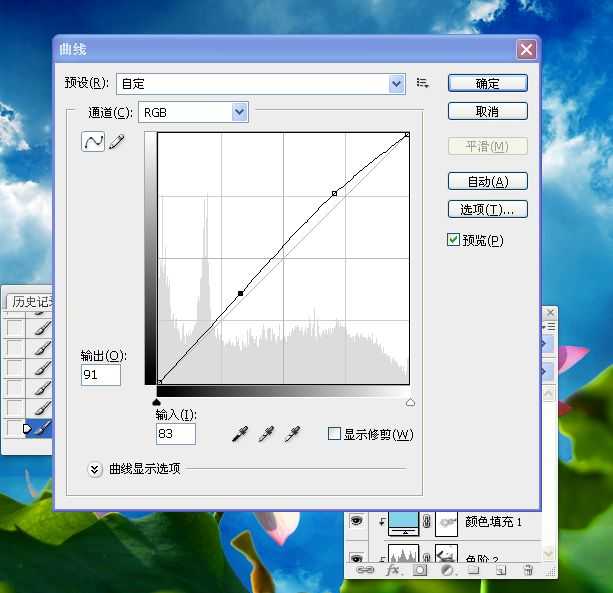613x593 pixels.
Task: Click the 取消 button
Action: [488, 111]
